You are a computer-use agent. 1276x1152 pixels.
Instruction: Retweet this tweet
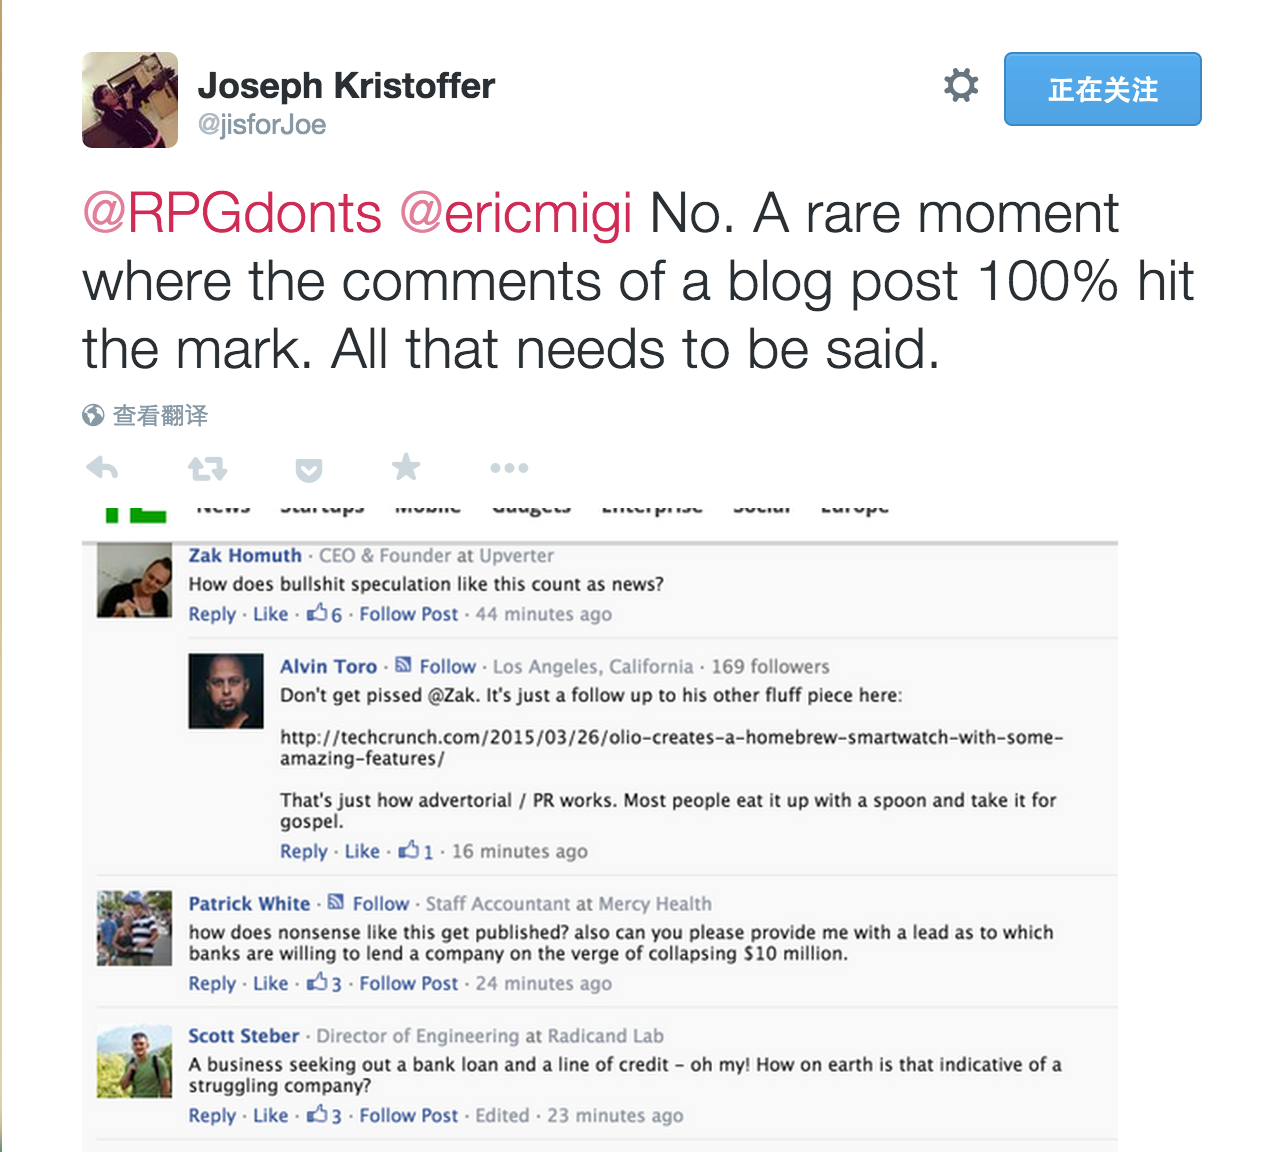tap(207, 468)
